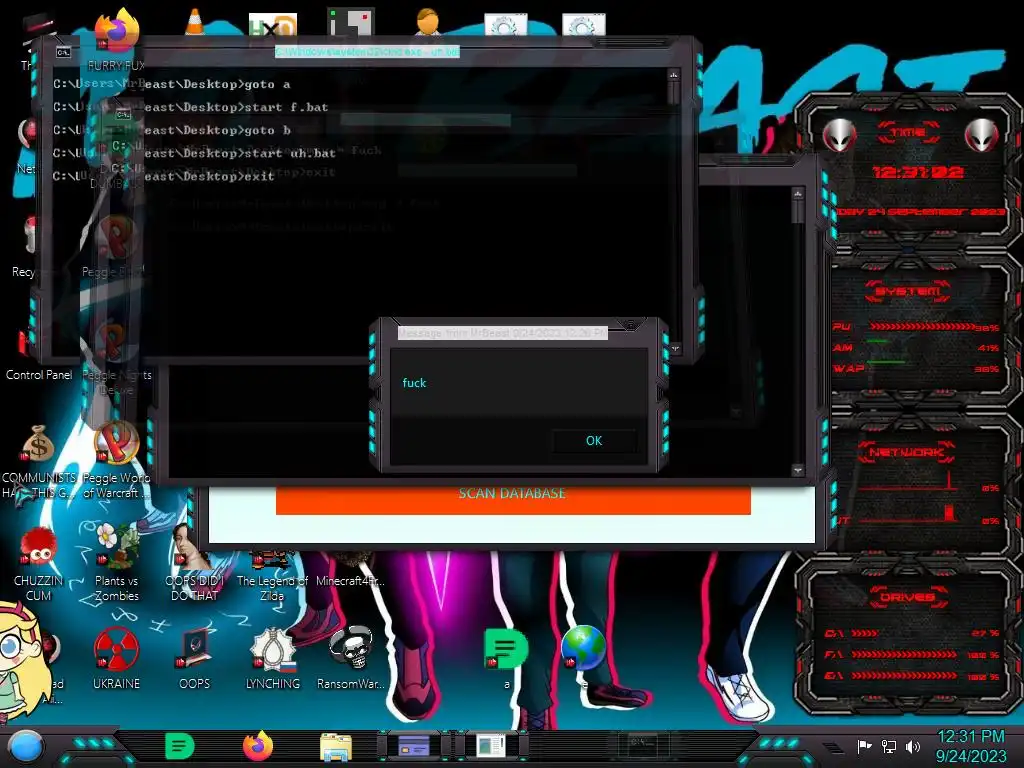Screen dimensions: 1024x768
Task: Open the Plants vs Zombies desktop icon
Action: 116,563
